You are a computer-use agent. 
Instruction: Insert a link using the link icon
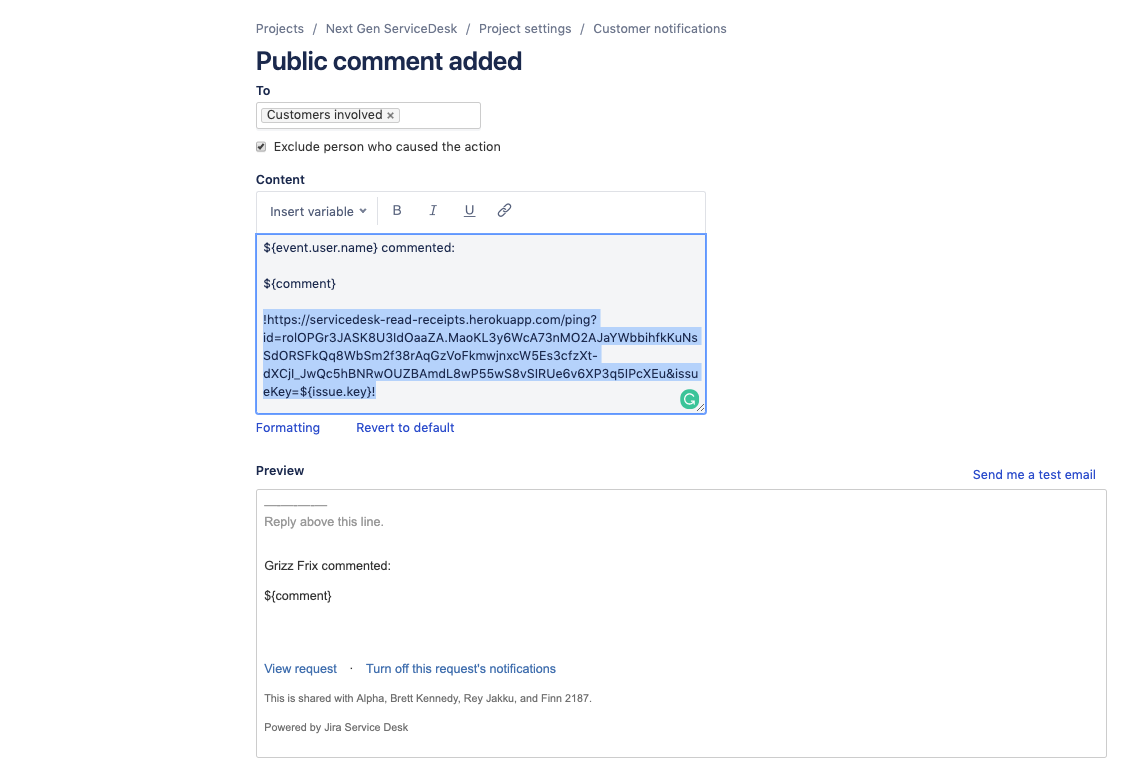point(505,211)
